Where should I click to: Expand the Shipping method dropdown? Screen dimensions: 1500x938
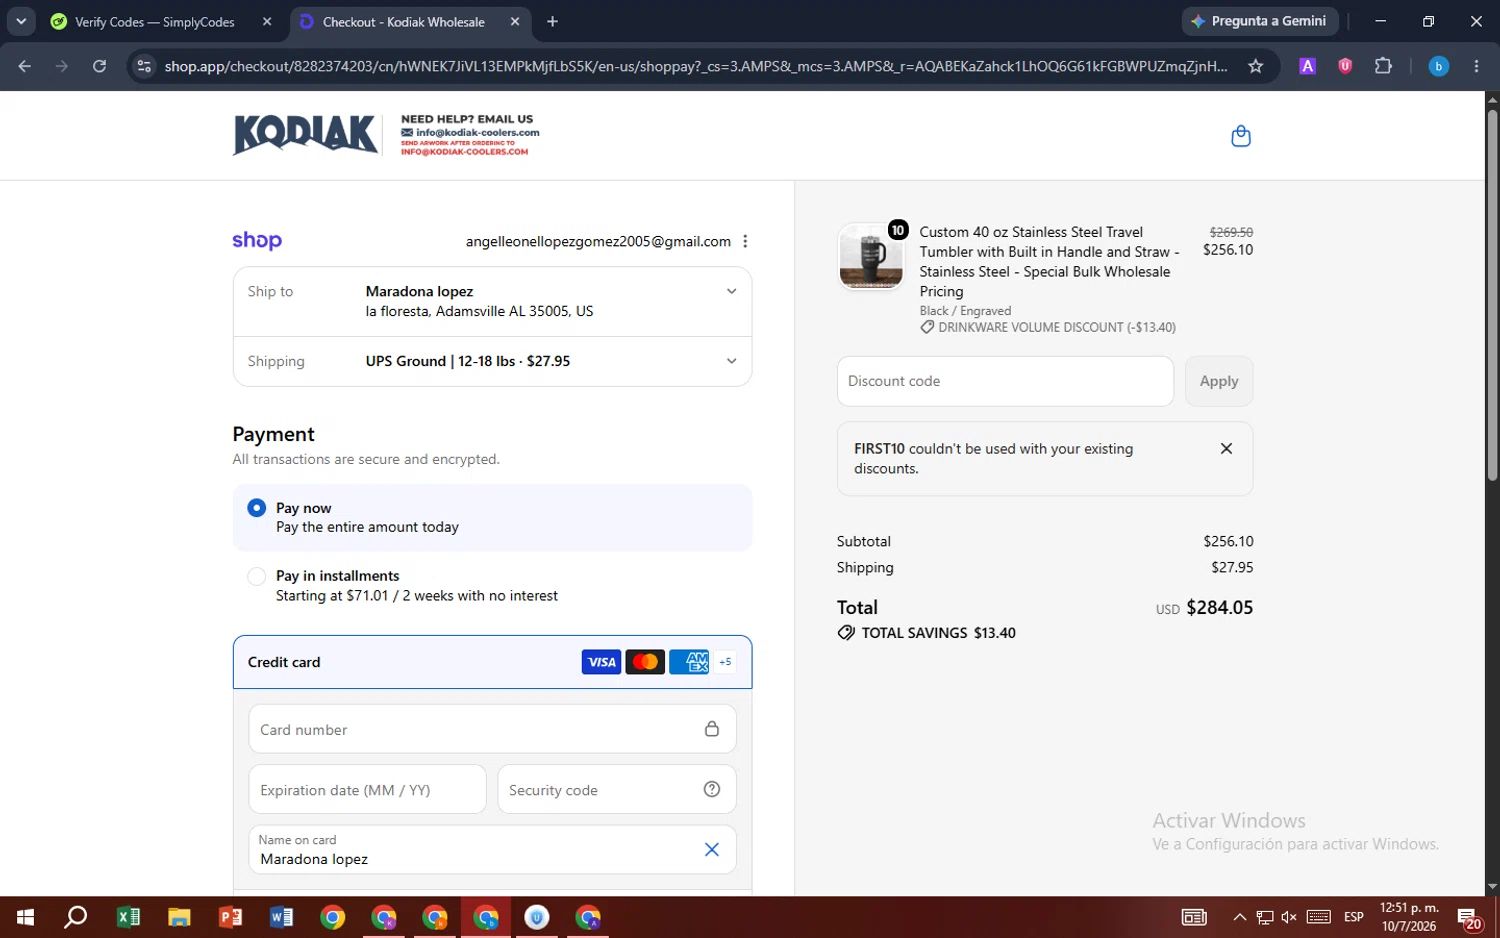731,361
